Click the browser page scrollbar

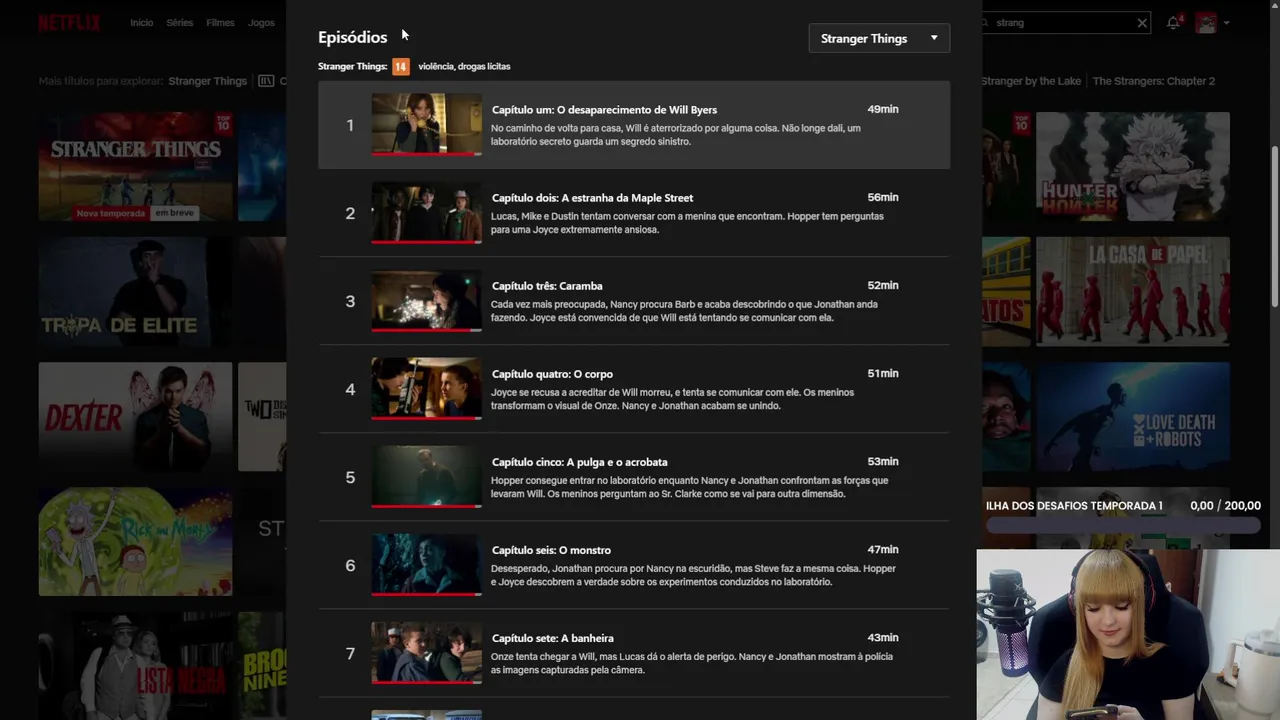(1274, 226)
